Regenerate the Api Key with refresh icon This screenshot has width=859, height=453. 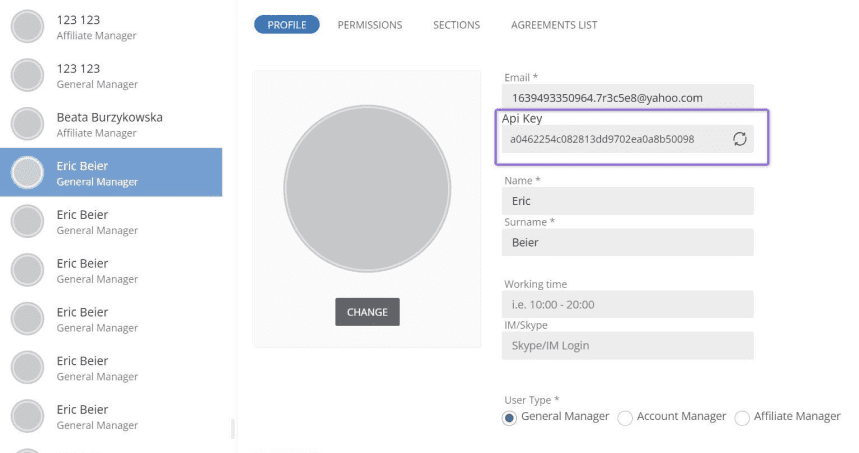click(x=740, y=139)
